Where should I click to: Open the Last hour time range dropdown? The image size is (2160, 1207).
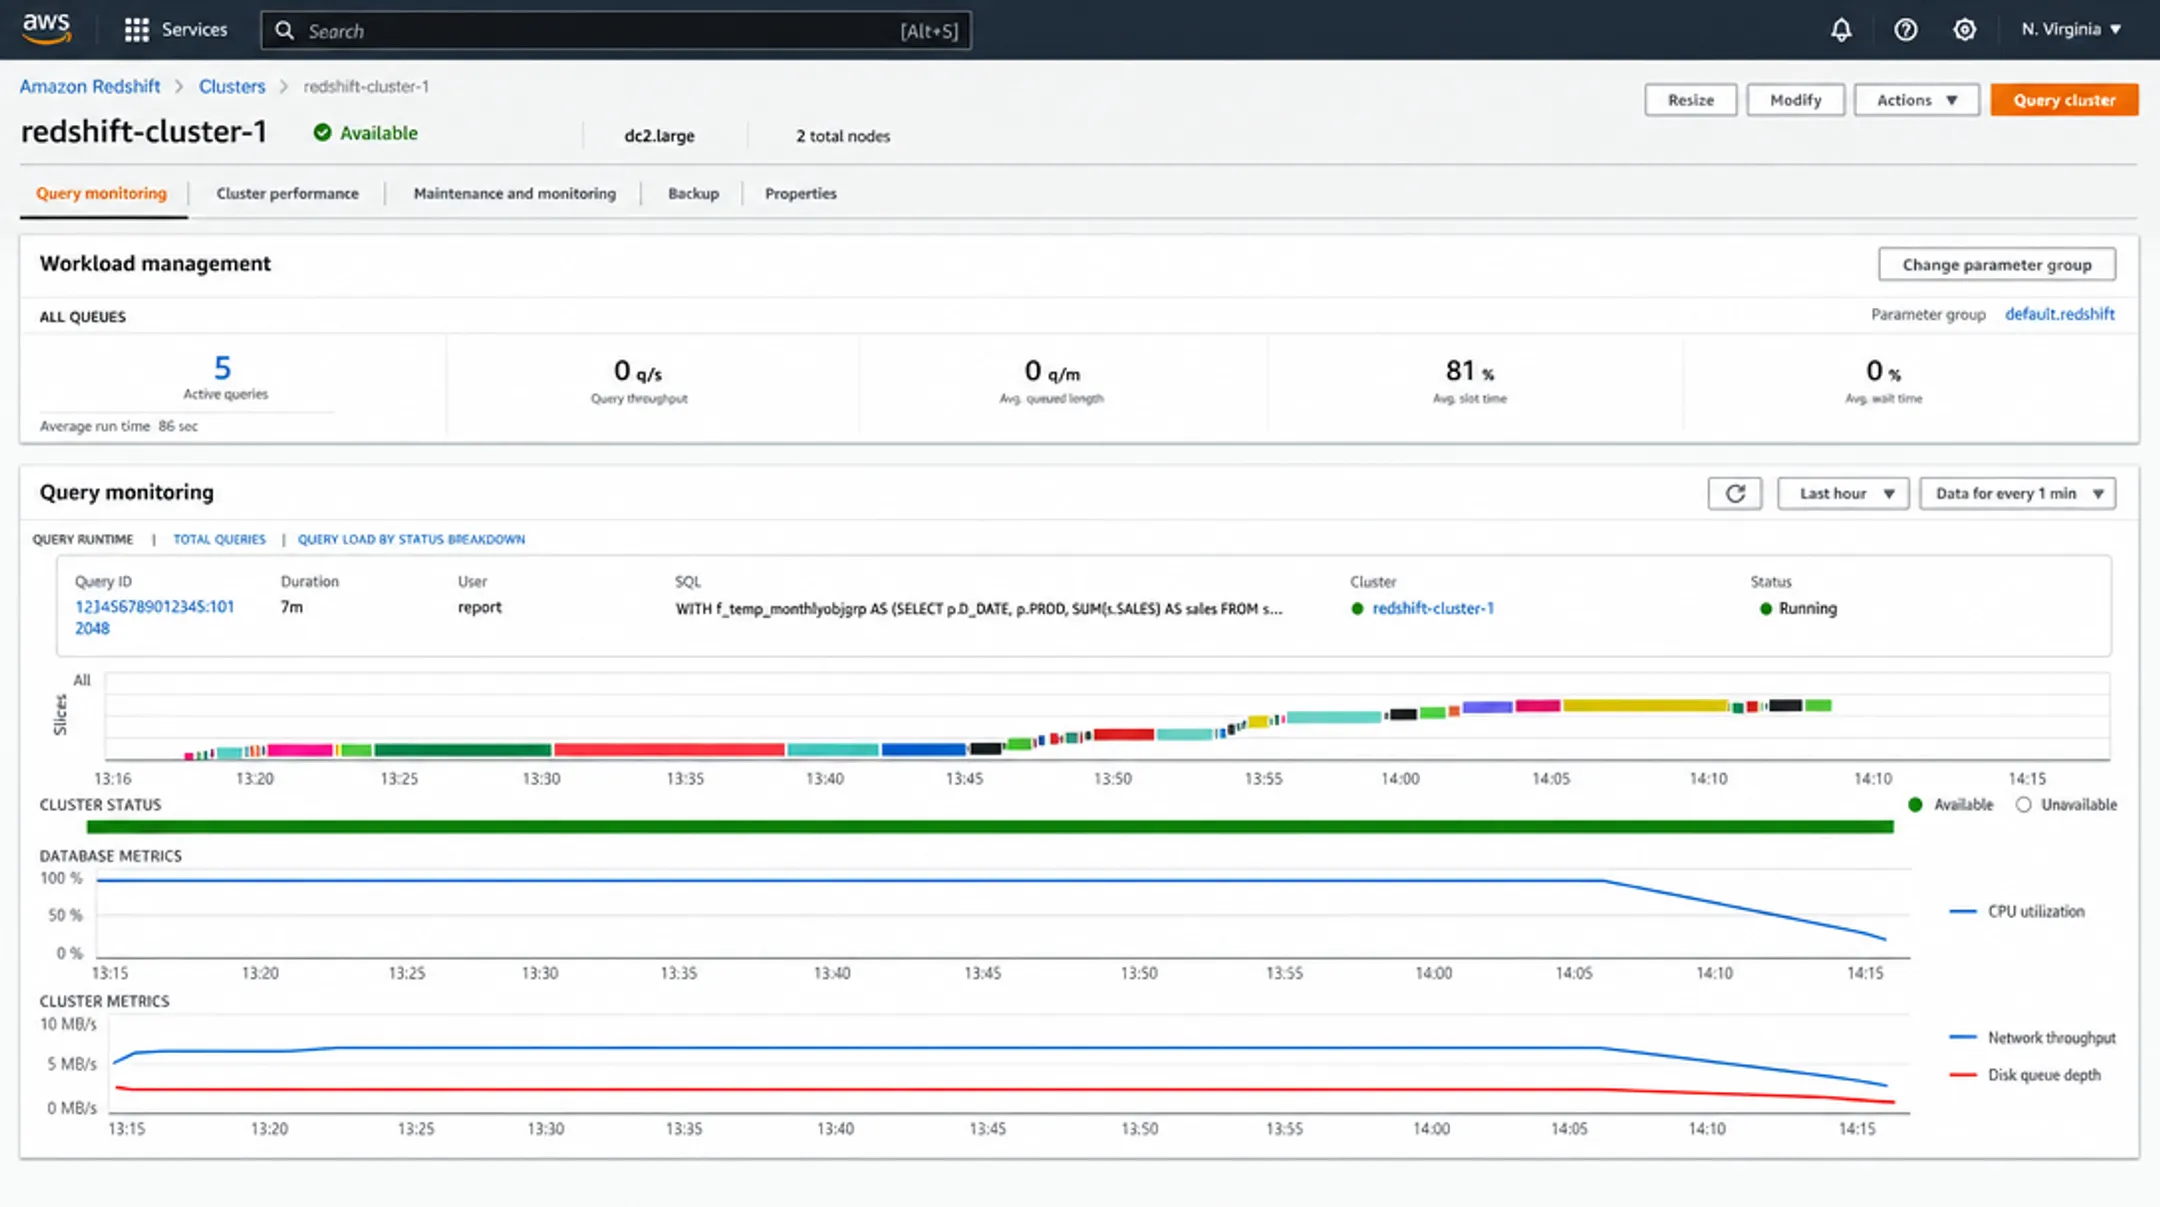coord(1843,493)
